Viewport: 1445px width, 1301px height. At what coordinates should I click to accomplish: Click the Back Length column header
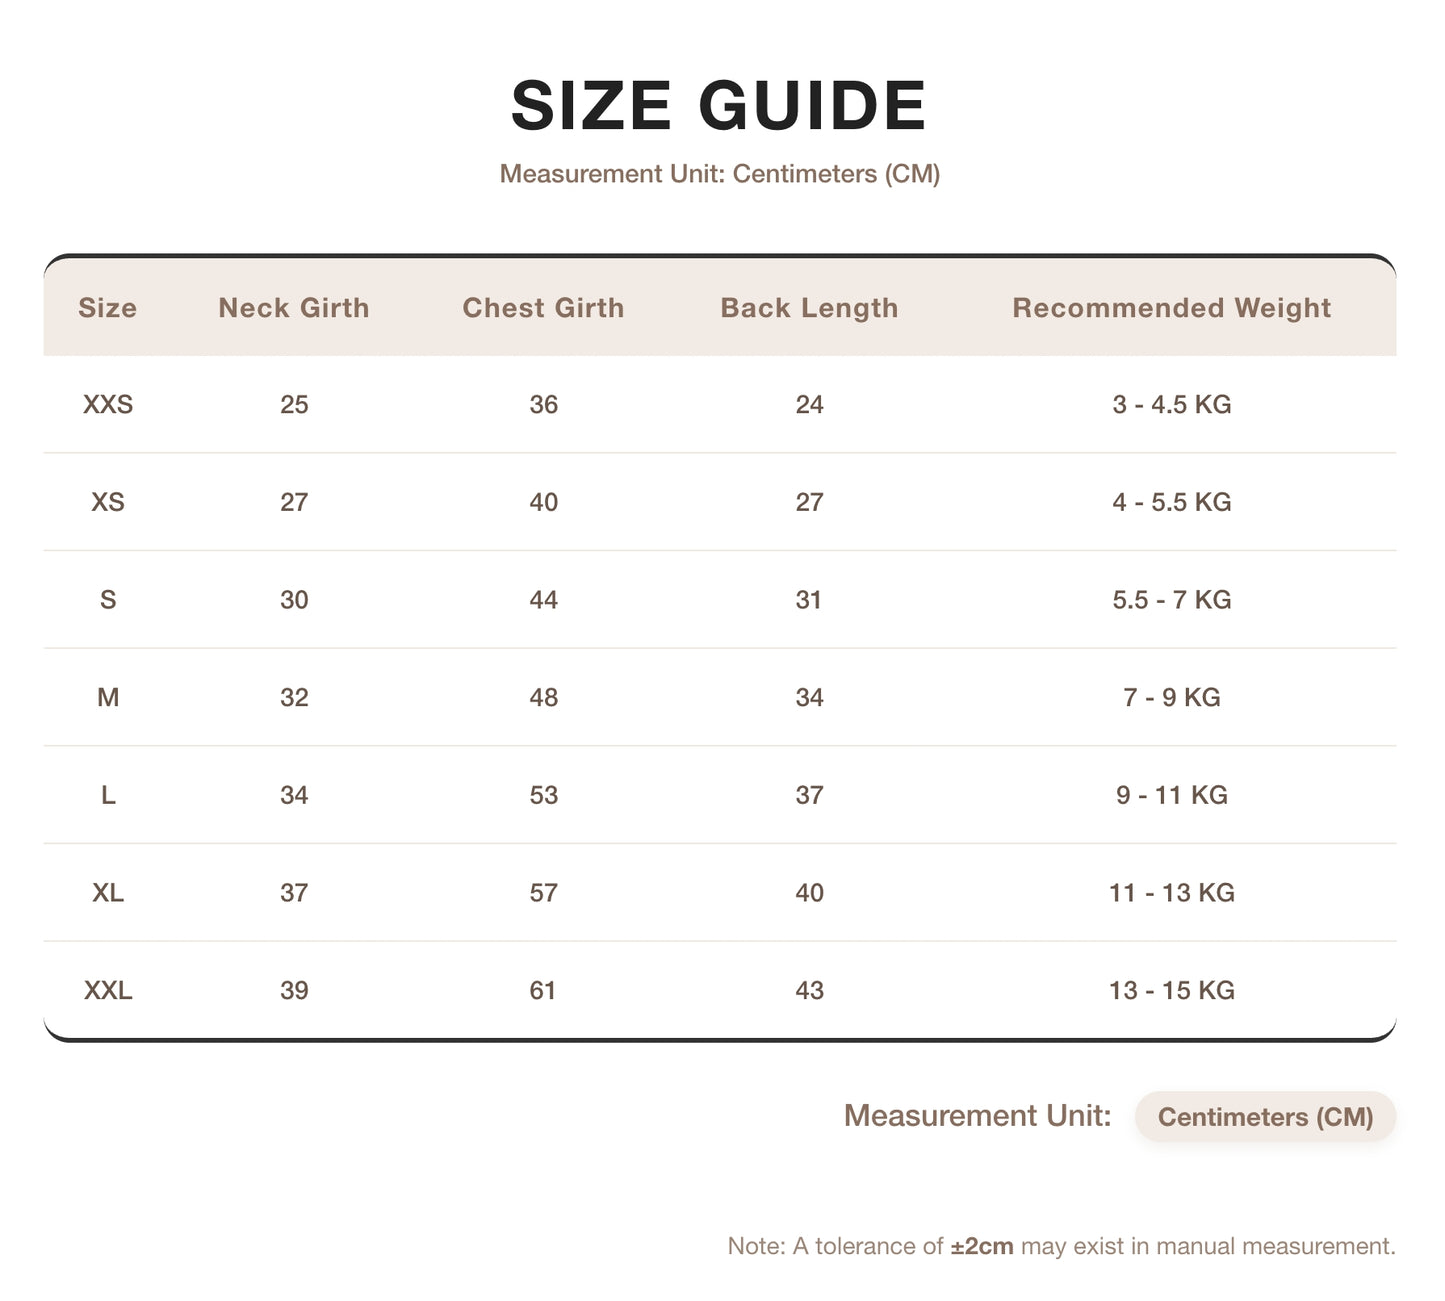pyautogui.click(x=809, y=308)
